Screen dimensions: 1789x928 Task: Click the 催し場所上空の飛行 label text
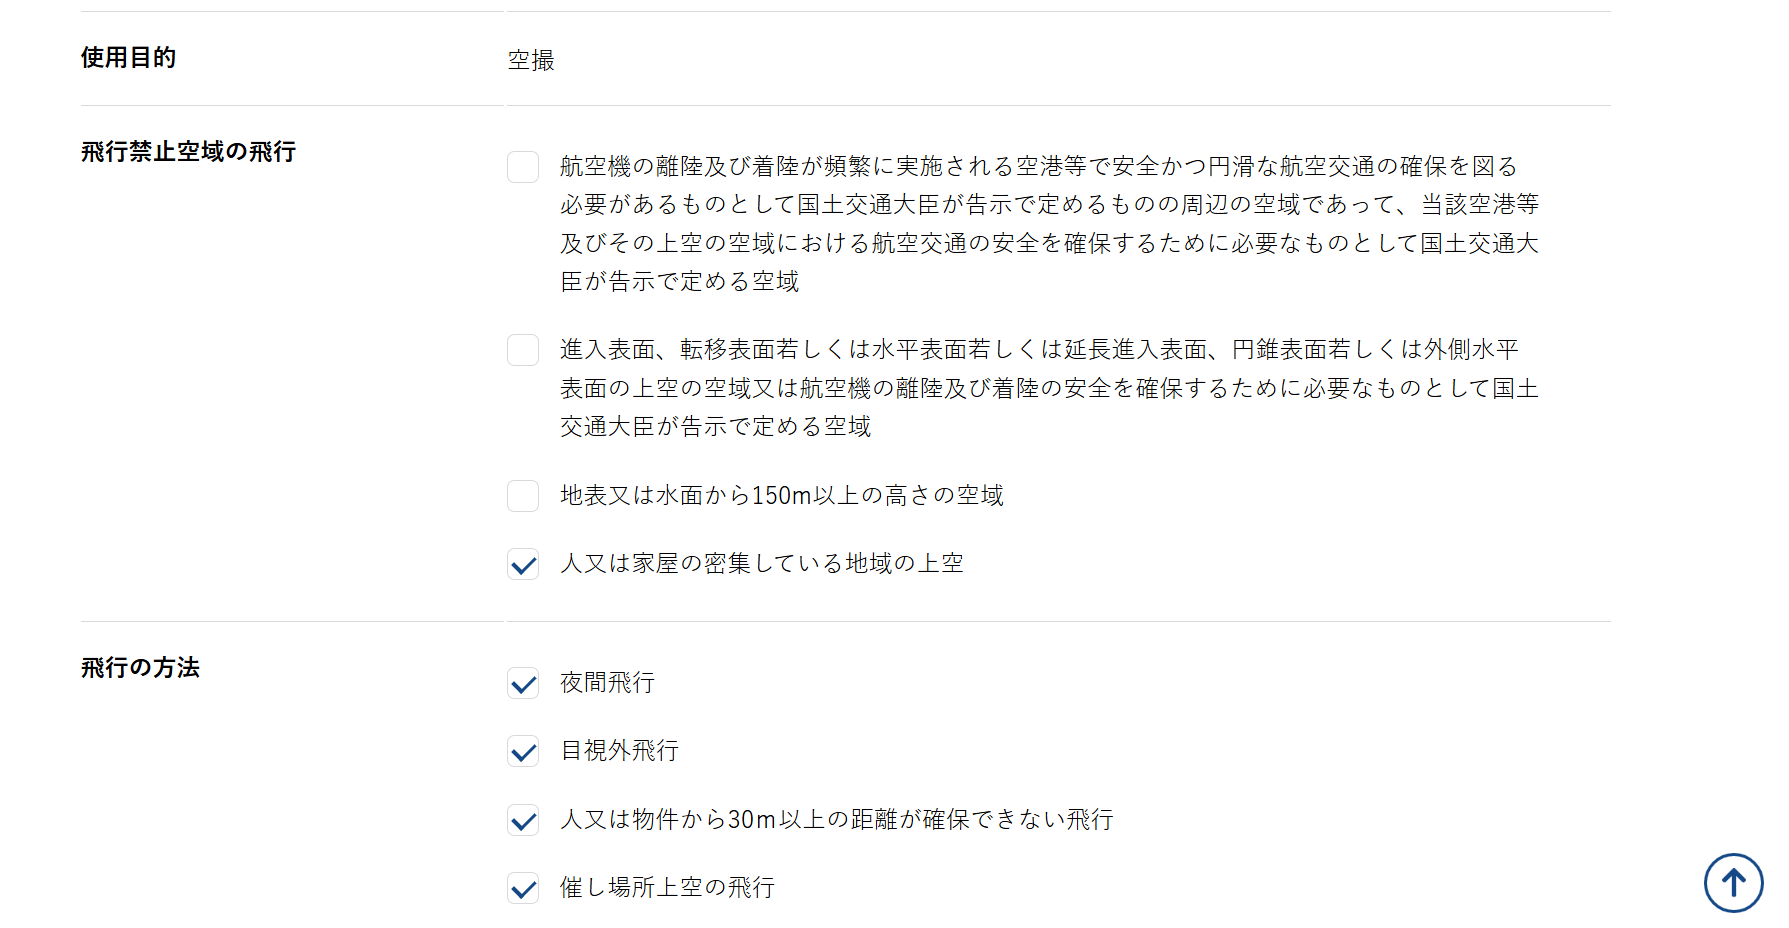[667, 888]
